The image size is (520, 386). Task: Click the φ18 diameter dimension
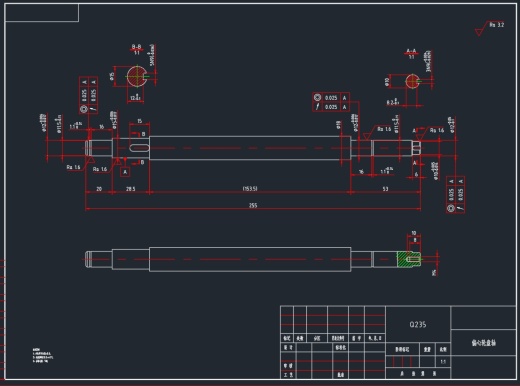339,125
